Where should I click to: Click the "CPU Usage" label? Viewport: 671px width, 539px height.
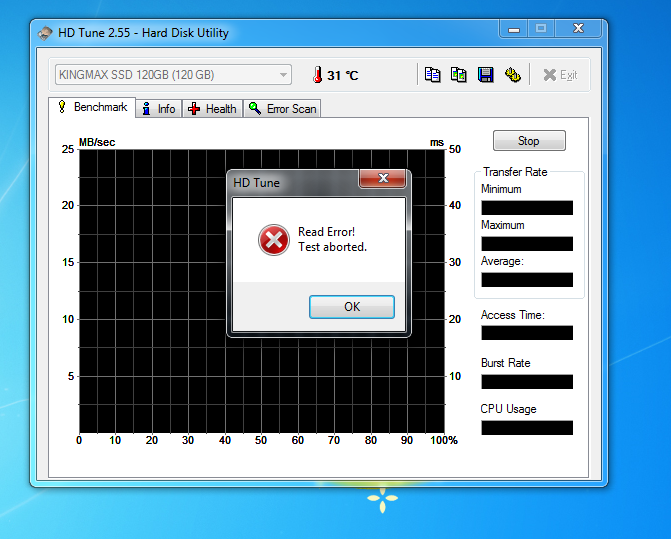point(508,409)
